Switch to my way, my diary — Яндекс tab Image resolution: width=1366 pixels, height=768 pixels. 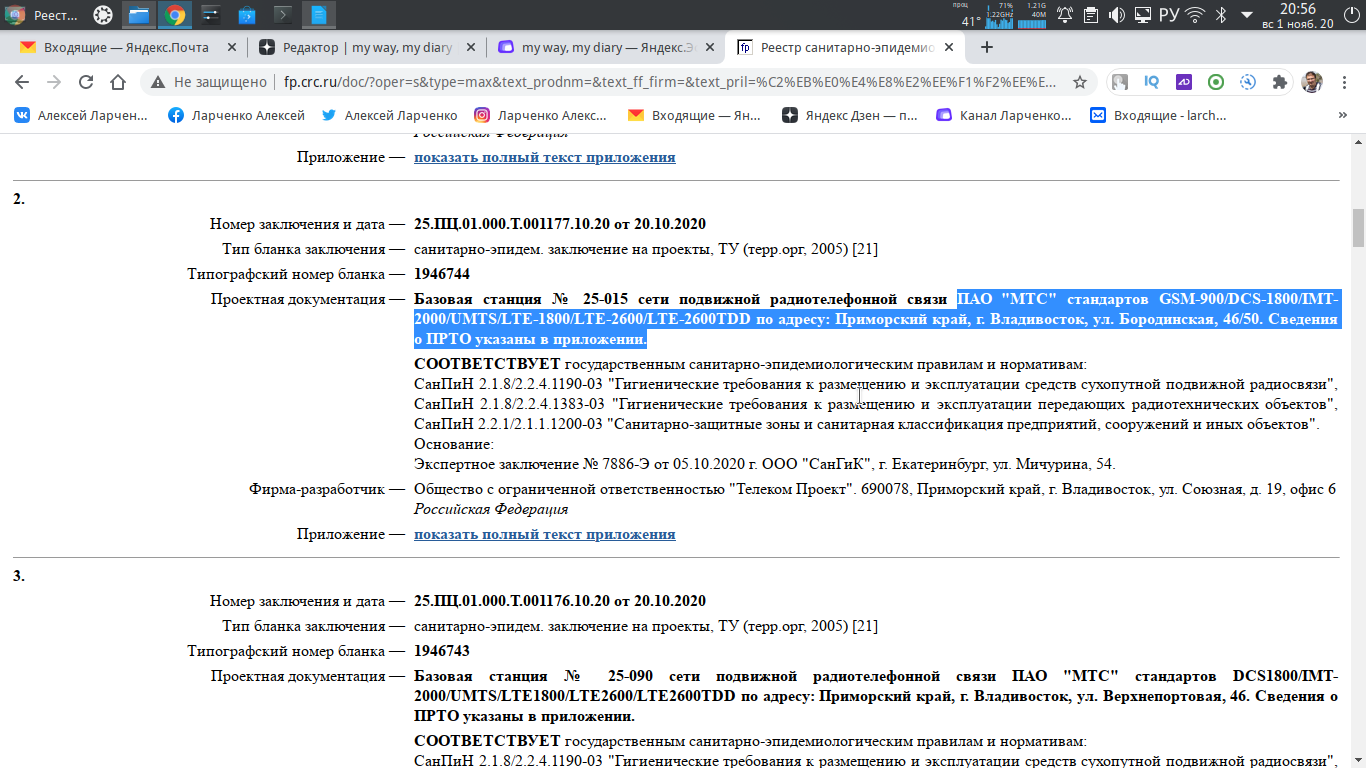point(606,47)
